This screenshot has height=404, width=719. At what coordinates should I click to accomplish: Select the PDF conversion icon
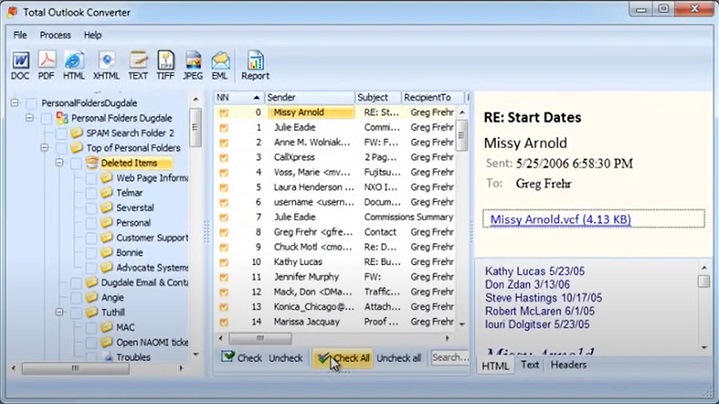(47, 63)
